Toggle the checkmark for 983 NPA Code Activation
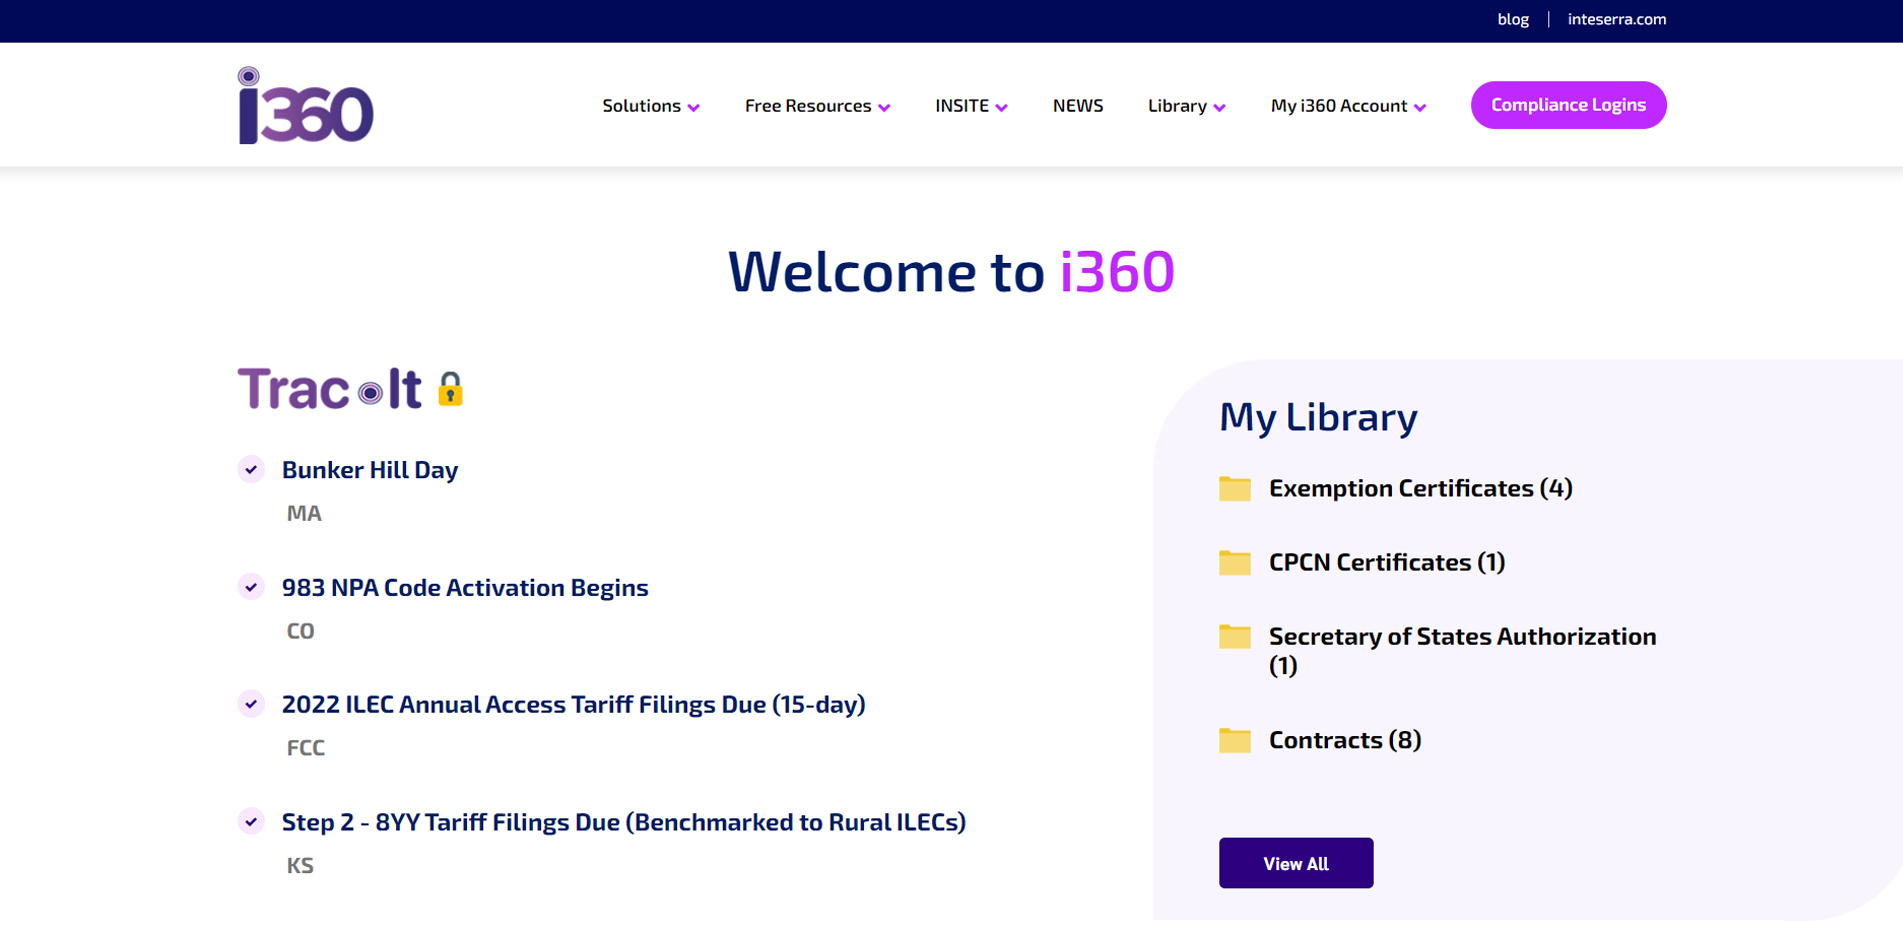 point(250,588)
